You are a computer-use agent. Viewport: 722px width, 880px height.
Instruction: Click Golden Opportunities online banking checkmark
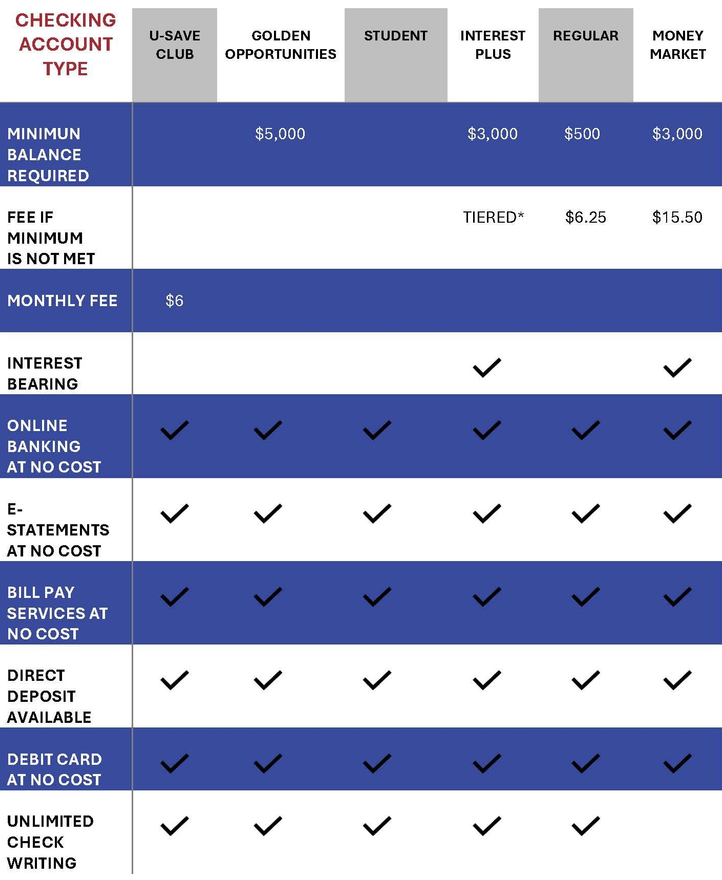point(268,430)
